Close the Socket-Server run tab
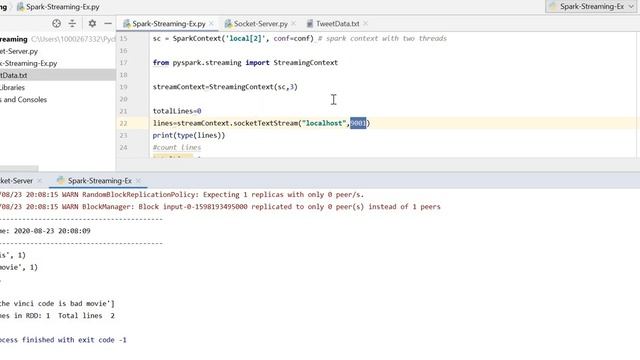 click(x=39, y=180)
